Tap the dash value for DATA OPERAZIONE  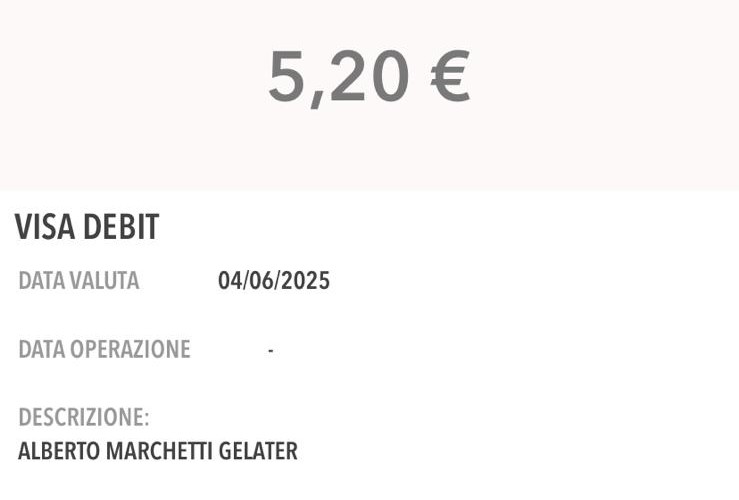271,351
